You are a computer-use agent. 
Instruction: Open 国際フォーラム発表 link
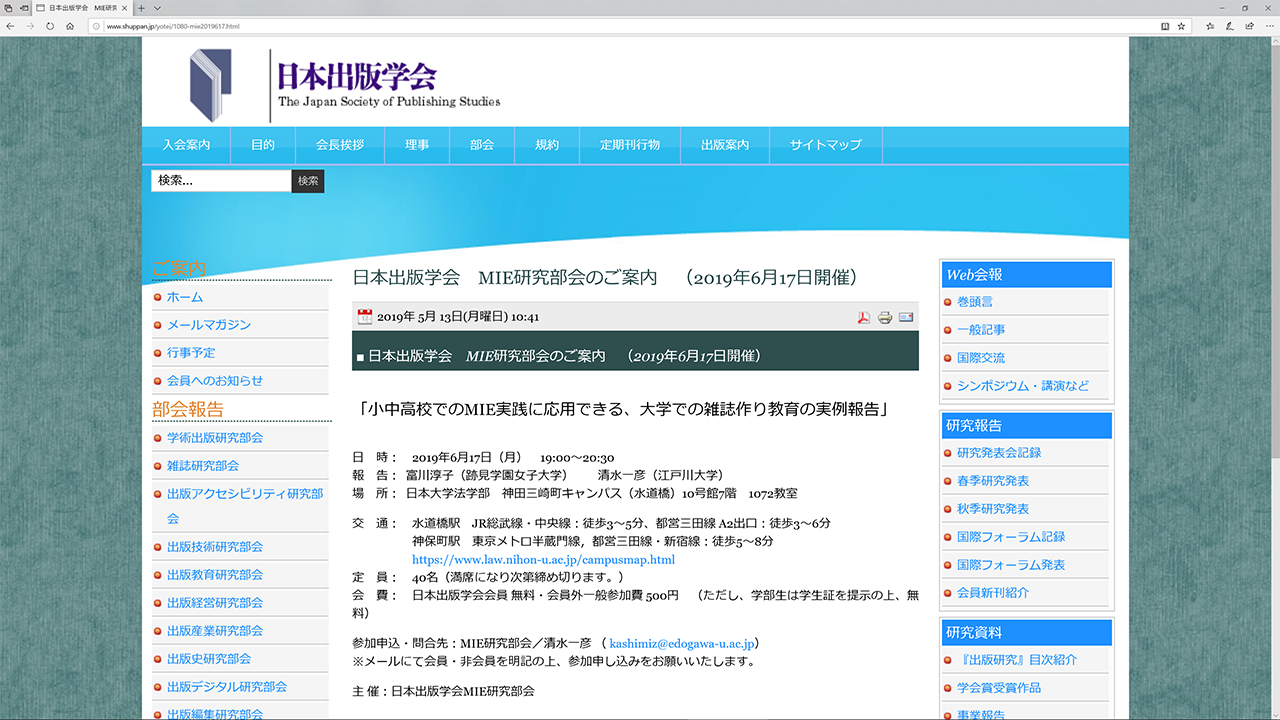(x=1011, y=565)
